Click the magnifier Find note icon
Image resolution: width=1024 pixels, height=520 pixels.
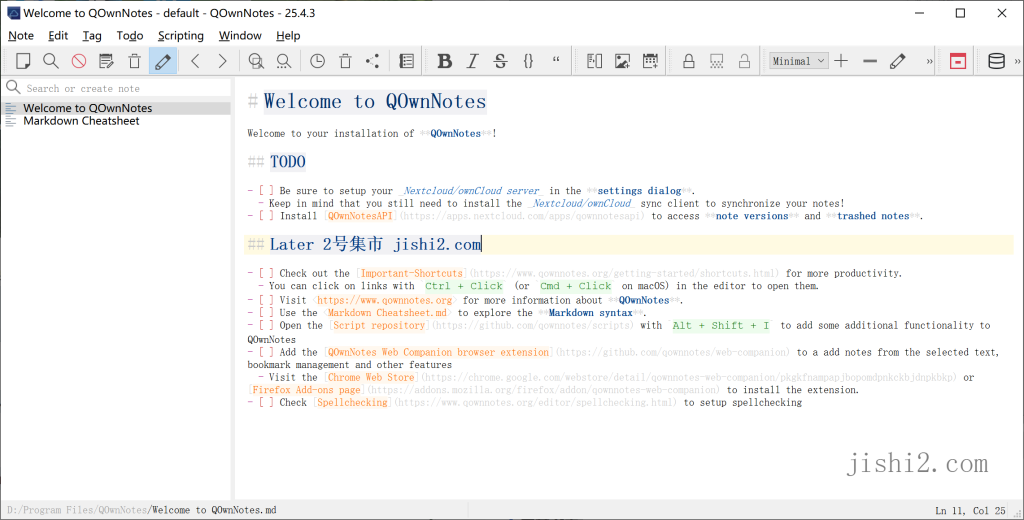pyautogui.click(x=50, y=61)
